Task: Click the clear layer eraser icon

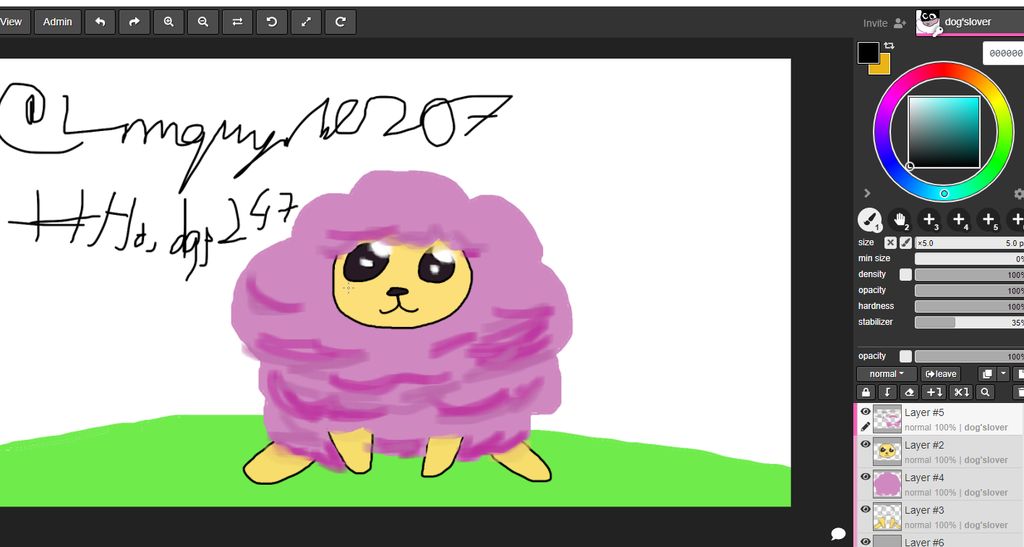Action: tap(909, 392)
